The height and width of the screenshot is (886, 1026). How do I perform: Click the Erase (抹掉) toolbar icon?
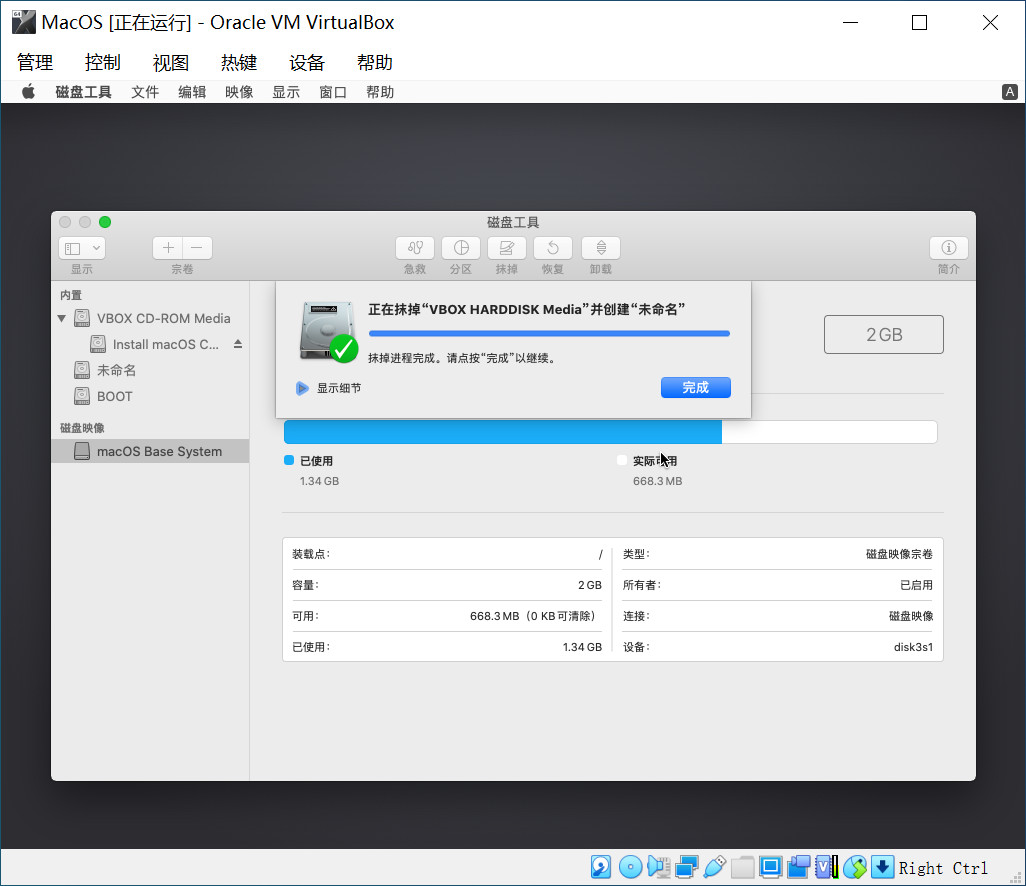506,248
